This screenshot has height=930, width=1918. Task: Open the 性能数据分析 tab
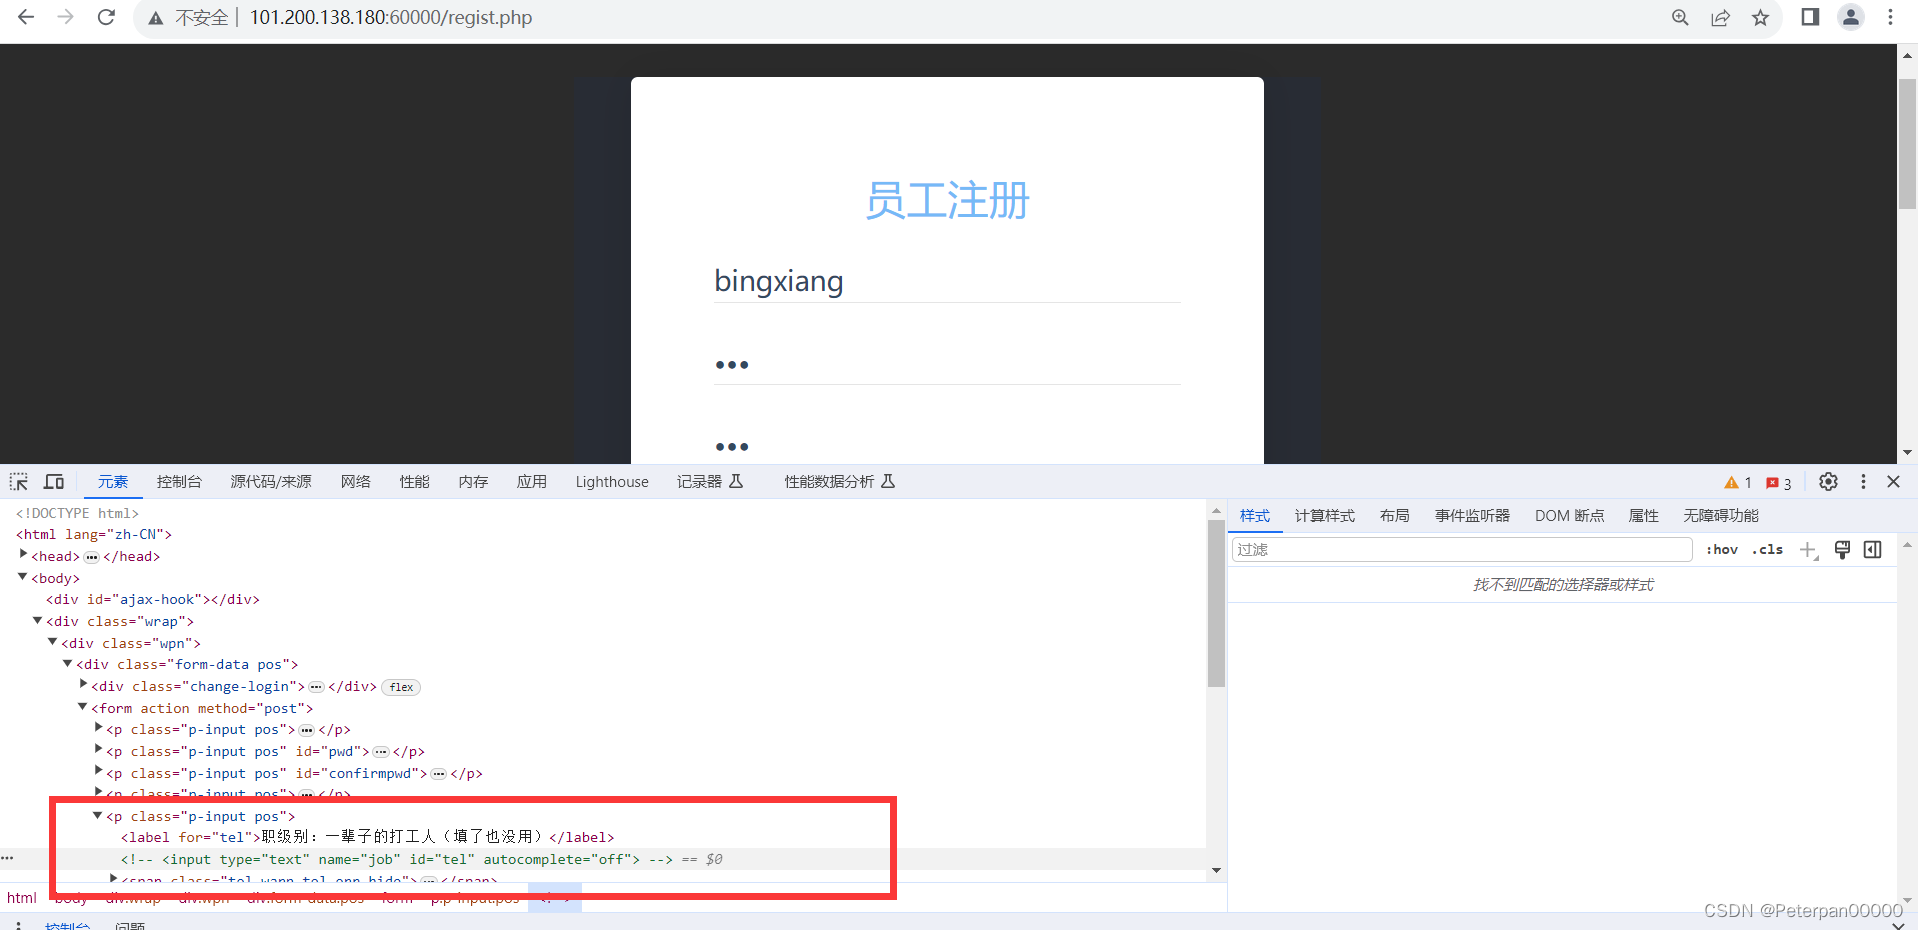tap(840, 482)
